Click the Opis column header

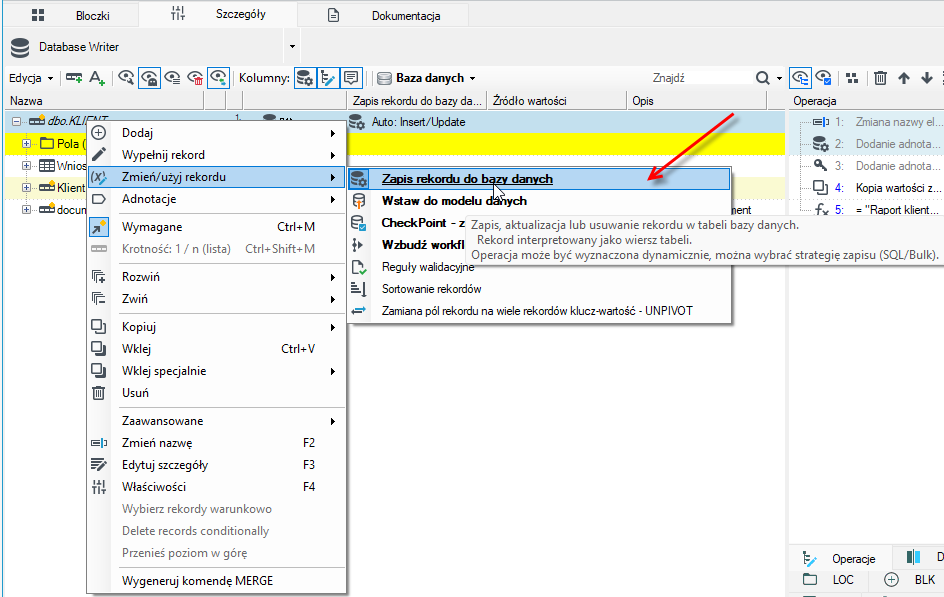click(697, 101)
